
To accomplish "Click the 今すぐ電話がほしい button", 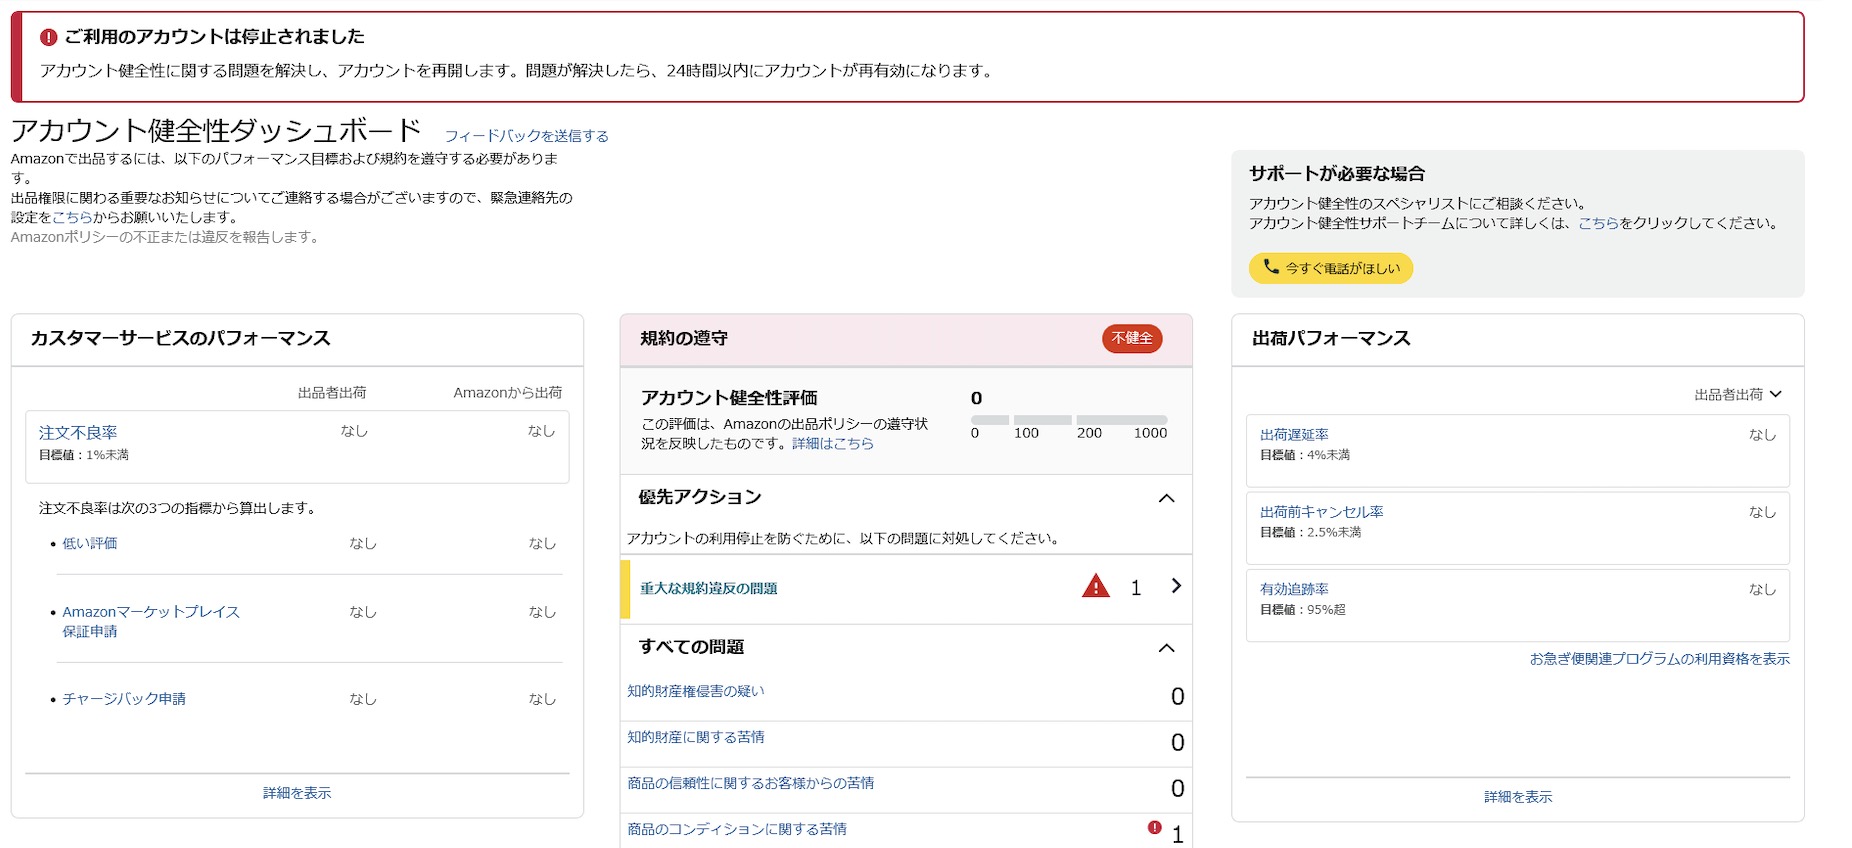I will [1331, 268].
